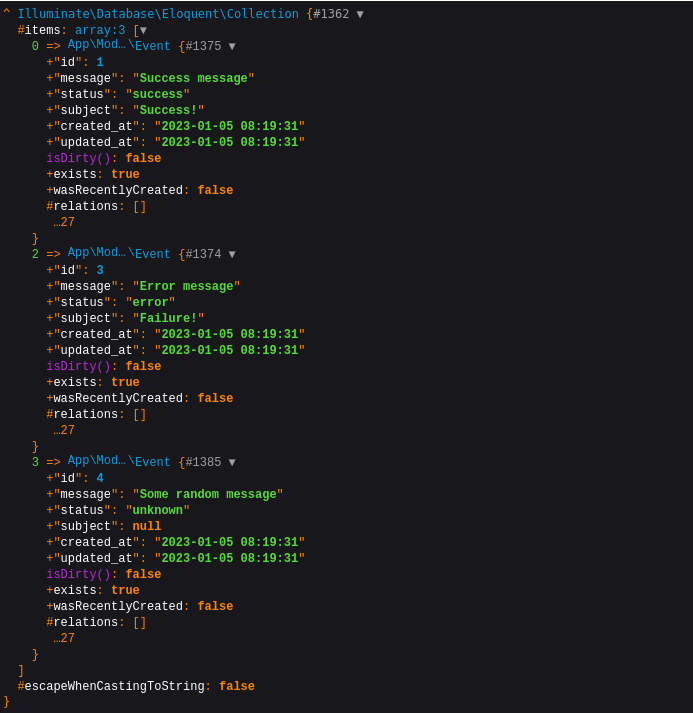Expand hidden …27 properties under Event #1375
This screenshot has width=693, height=713.
64,223
